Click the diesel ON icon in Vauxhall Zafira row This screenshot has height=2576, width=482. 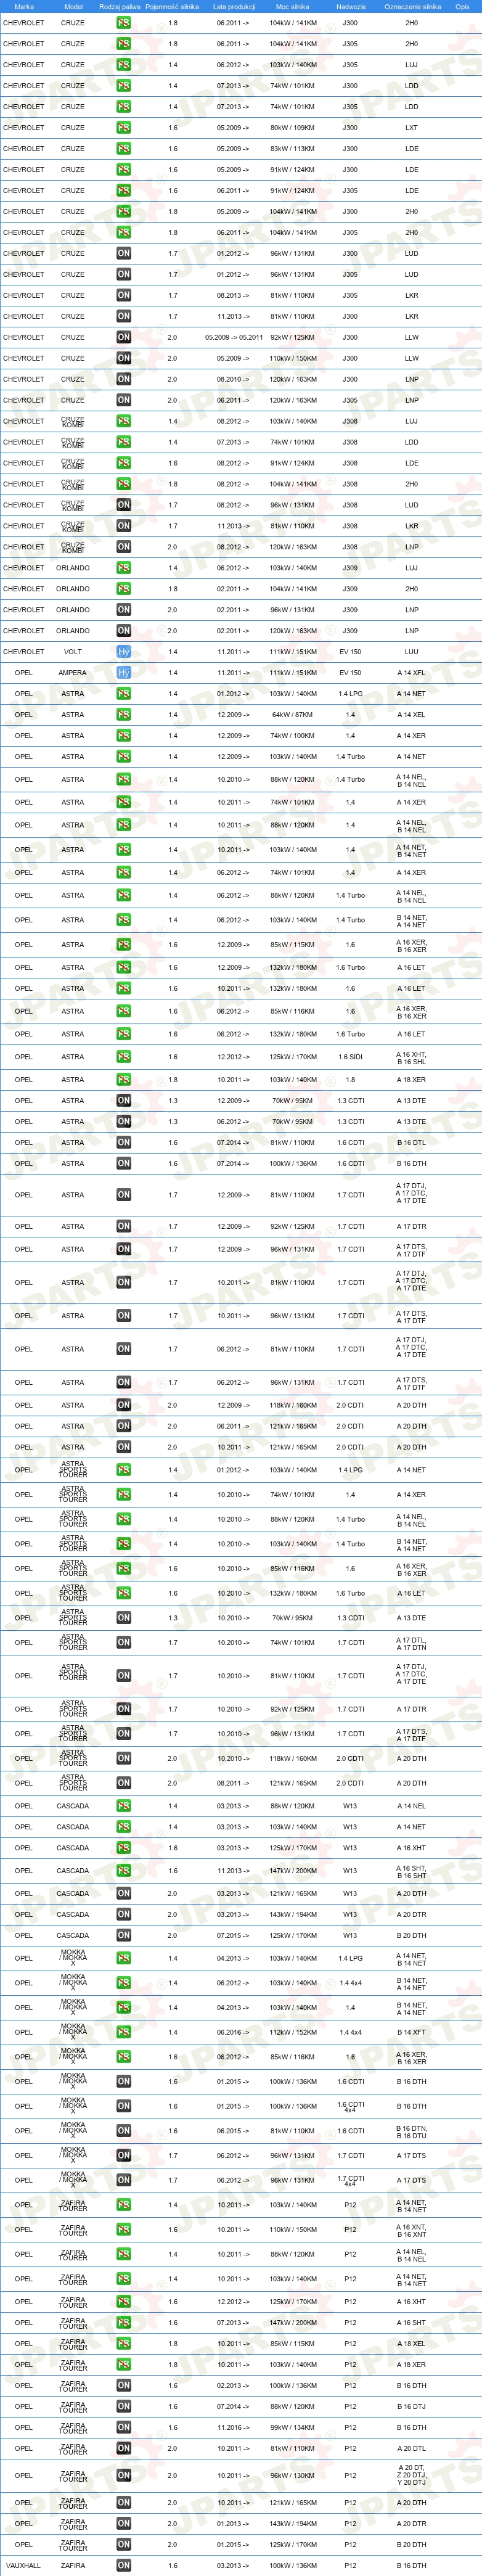(123, 2564)
